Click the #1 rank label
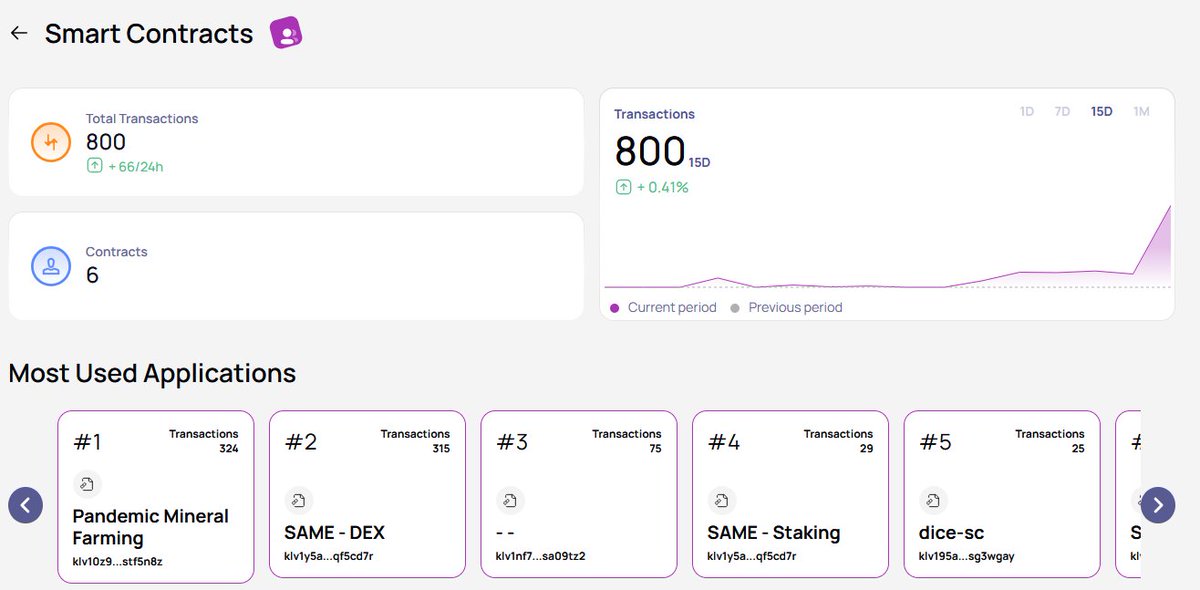The image size is (1200, 590). [x=87, y=442]
